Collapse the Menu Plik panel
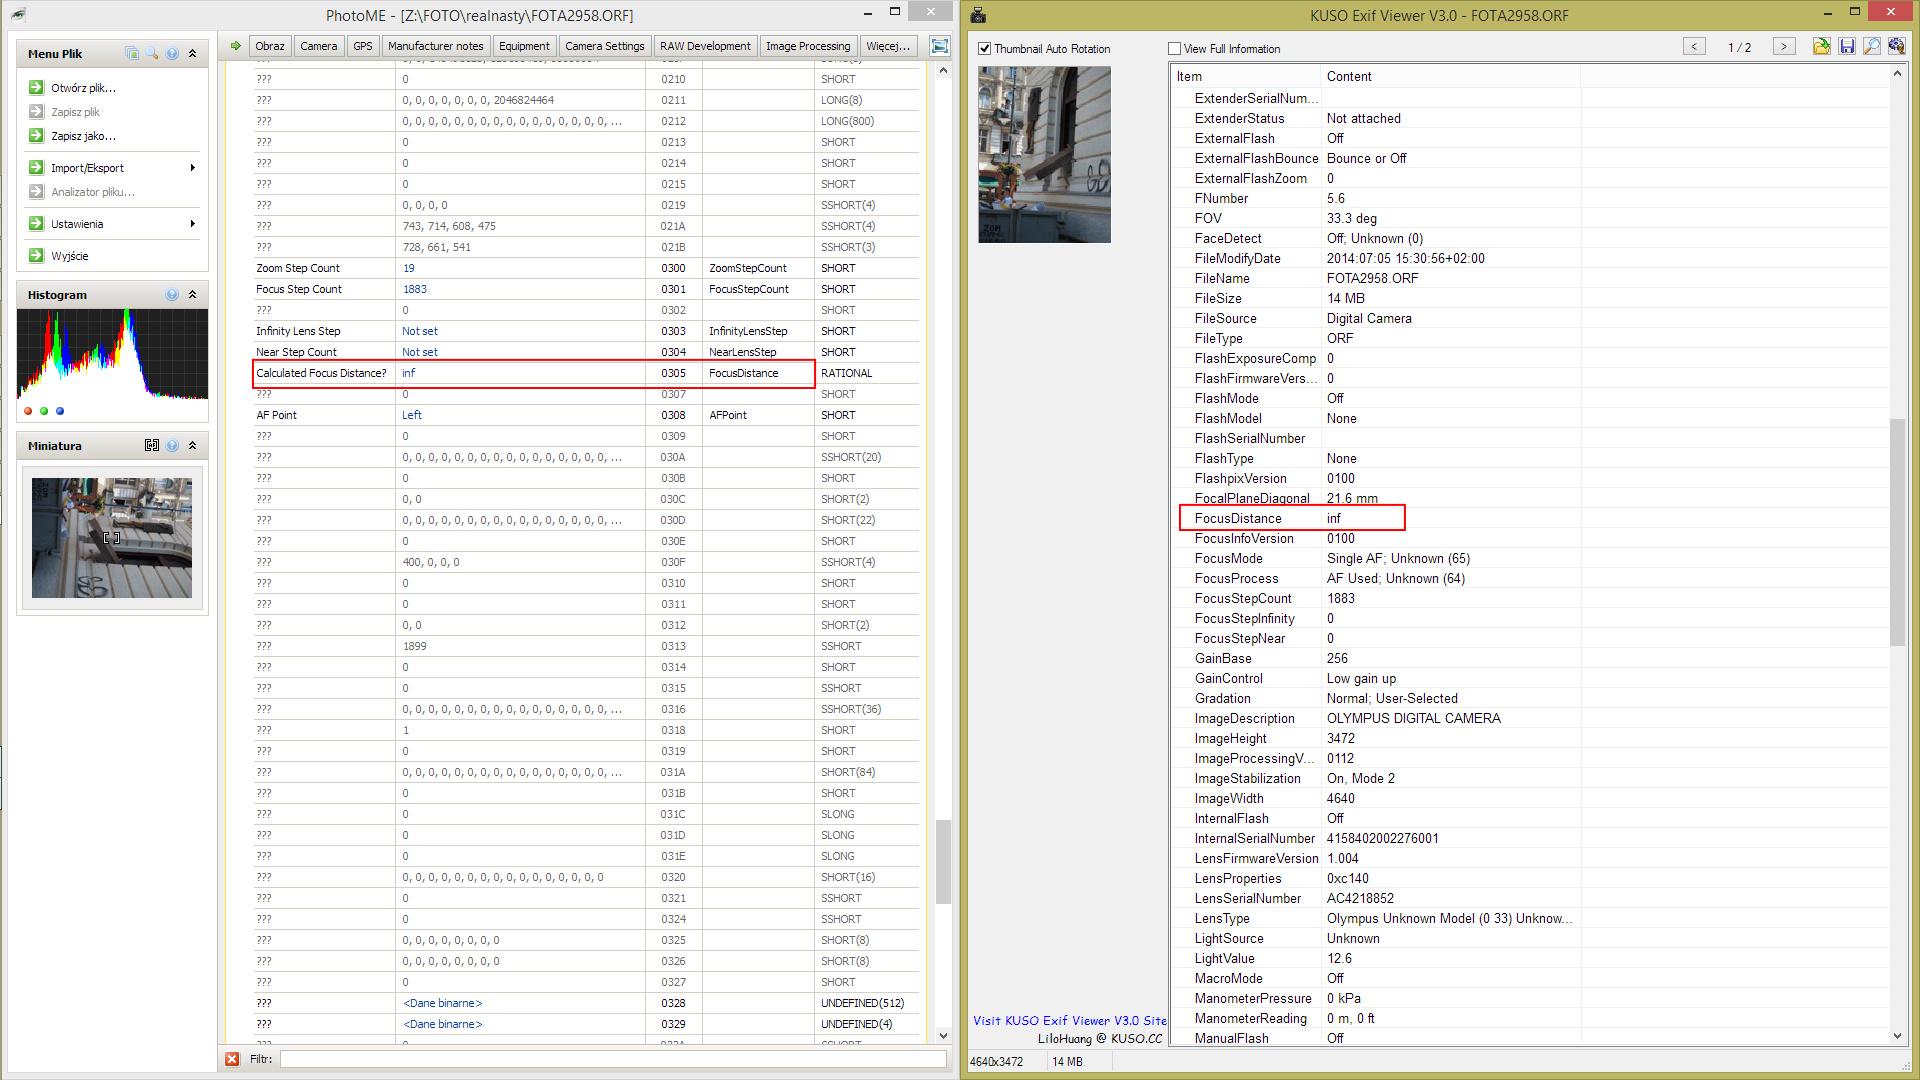 193,54
